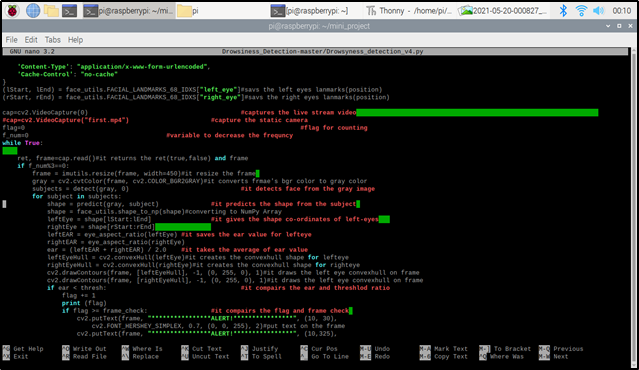Open the File Manager folder launcher
This screenshot has height=370, width=639.
(51, 11)
